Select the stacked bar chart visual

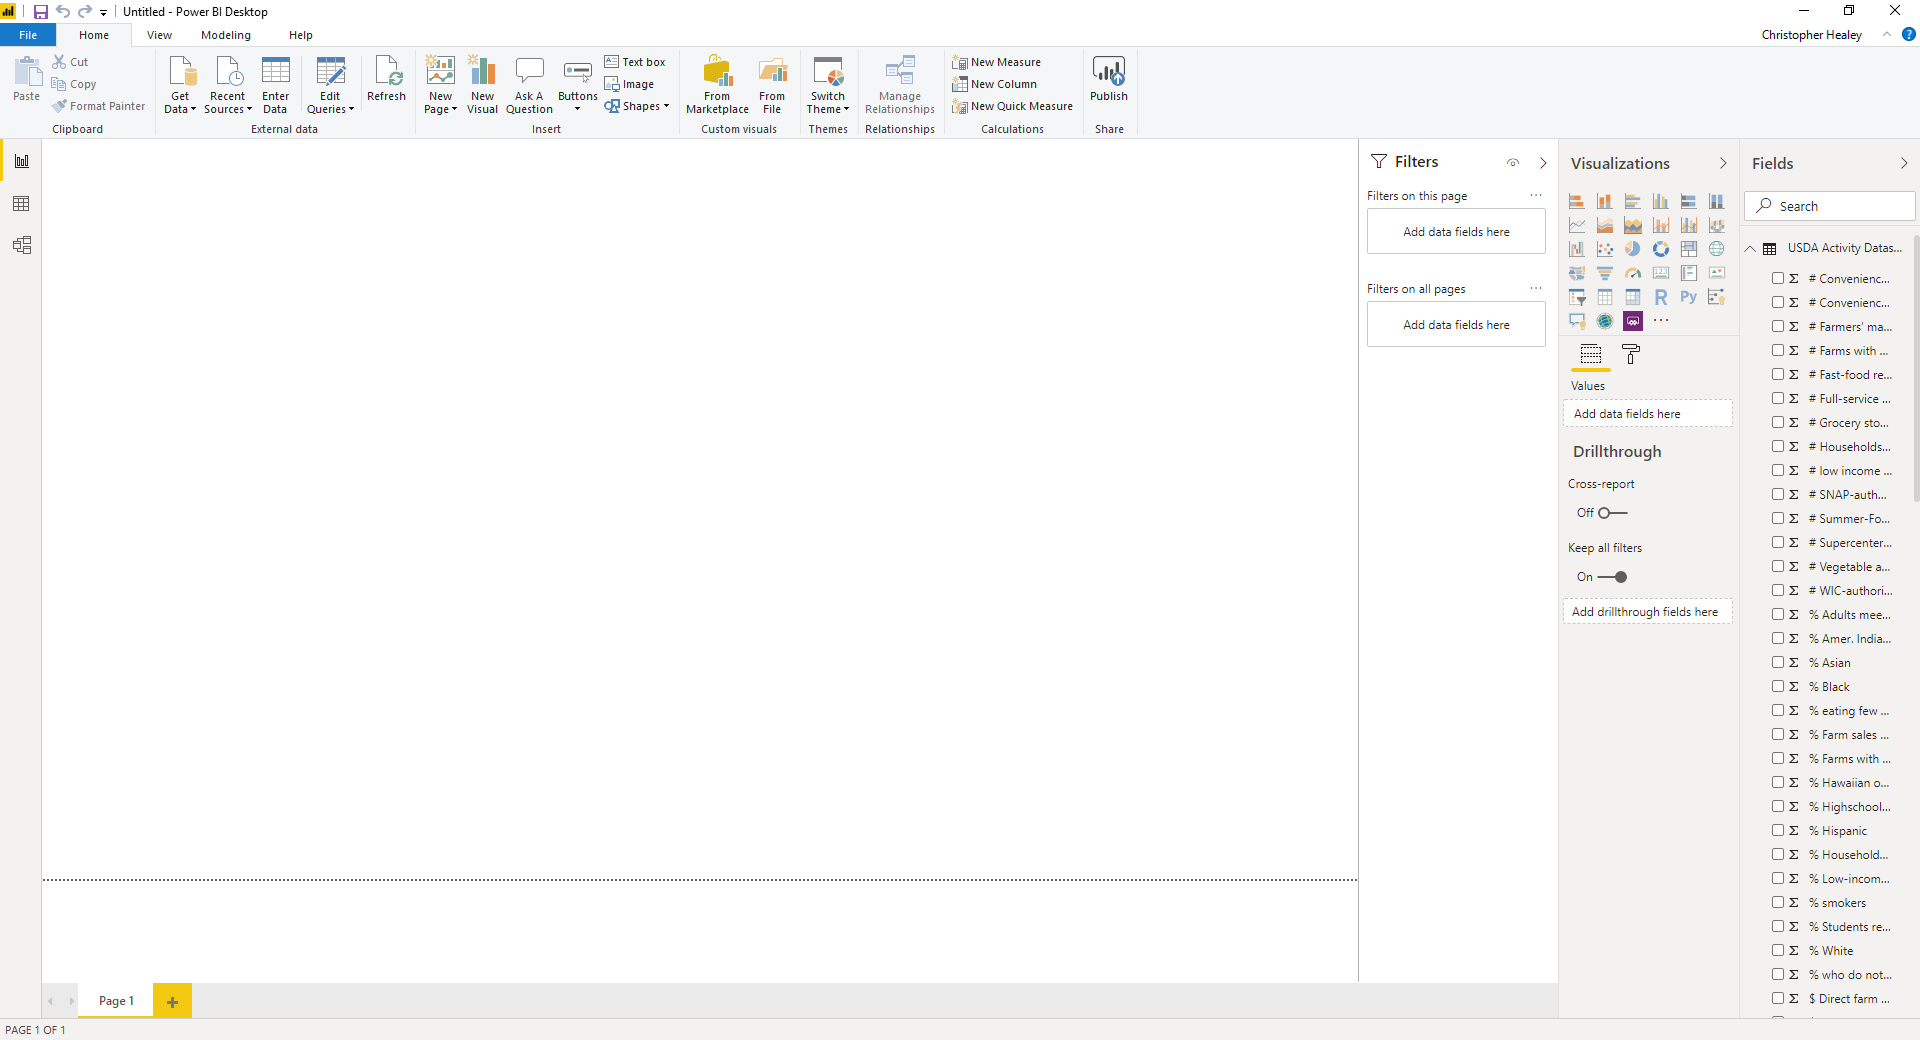1577,201
